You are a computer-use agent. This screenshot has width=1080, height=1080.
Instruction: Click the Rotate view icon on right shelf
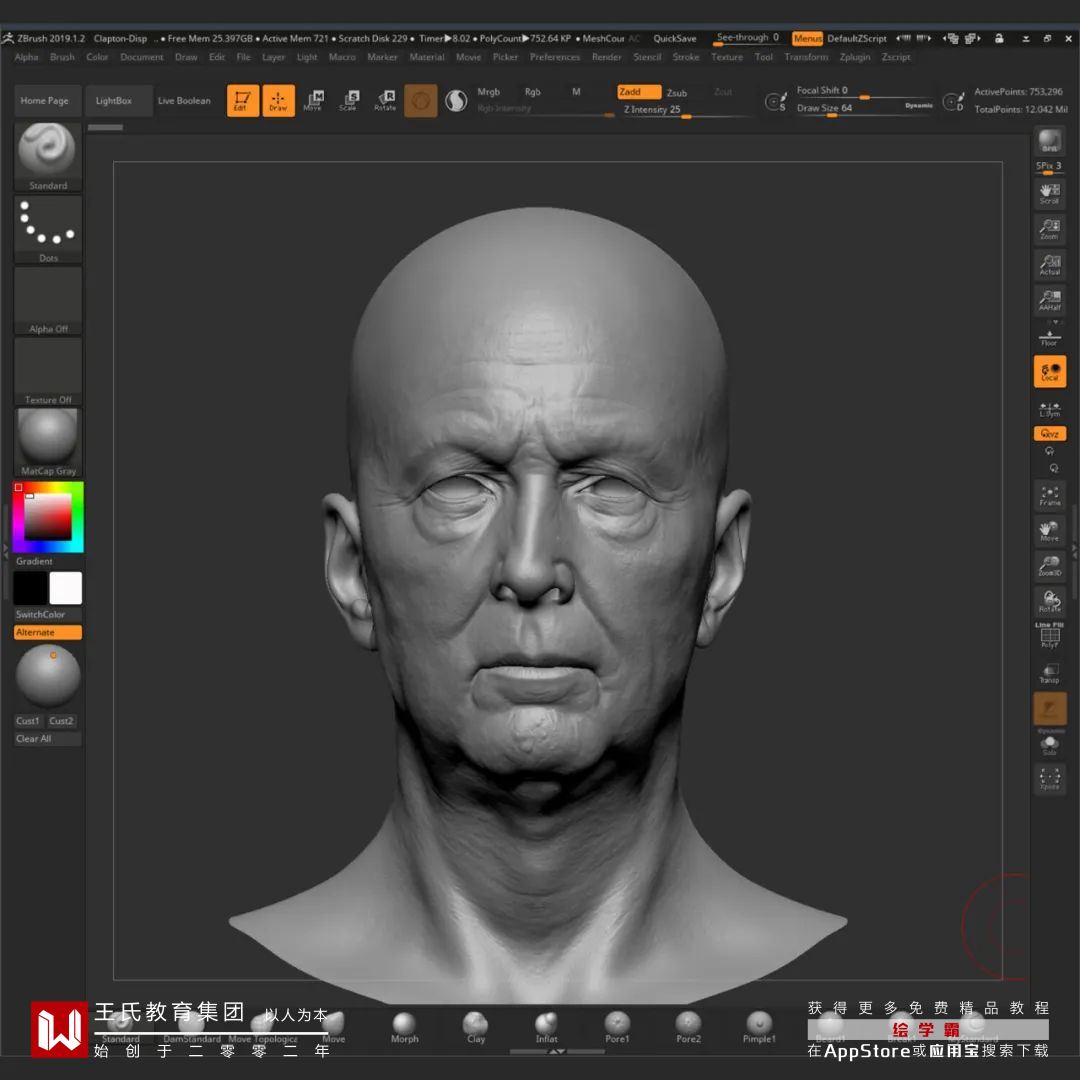point(1050,602)
